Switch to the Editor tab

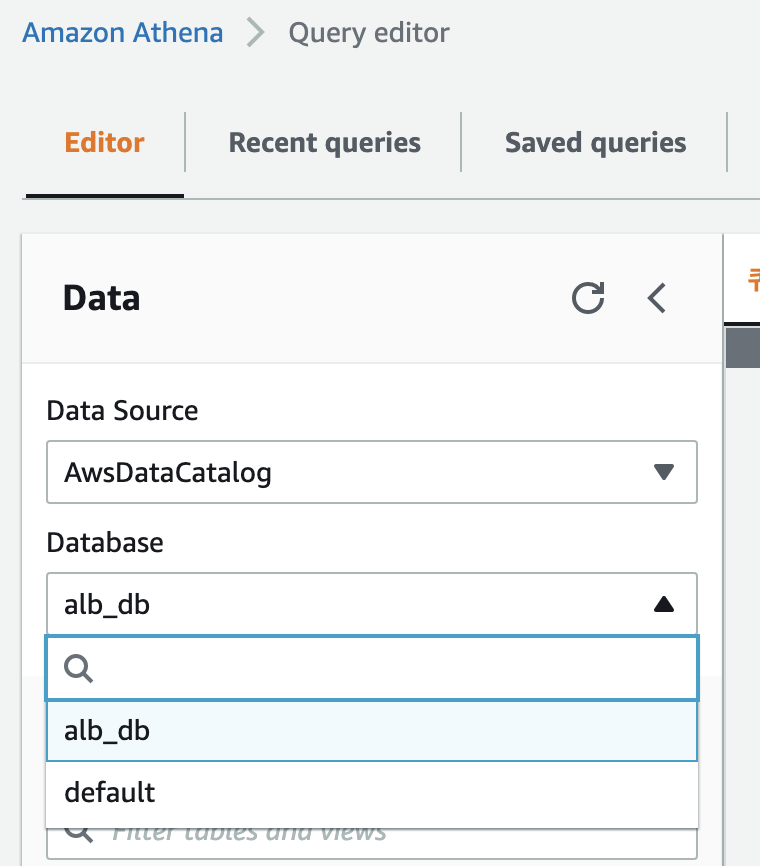click(105, 142)
